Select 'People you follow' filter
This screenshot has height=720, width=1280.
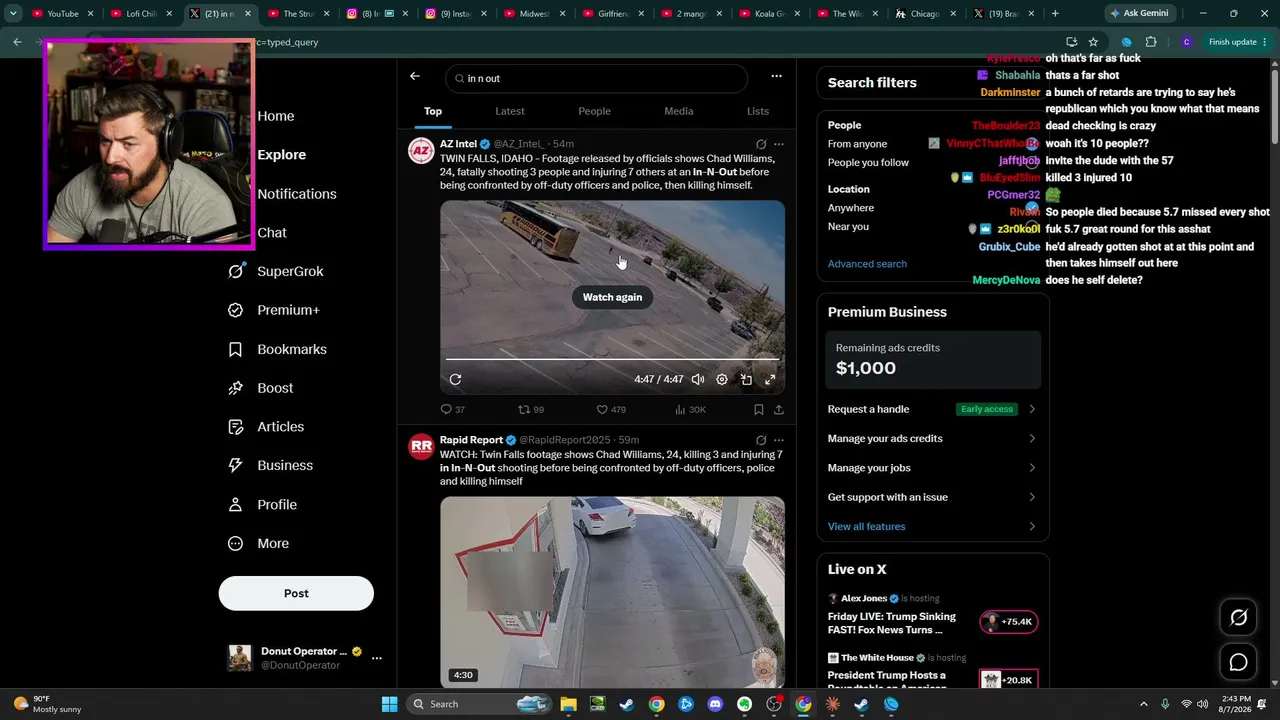(x=868, y=163)
